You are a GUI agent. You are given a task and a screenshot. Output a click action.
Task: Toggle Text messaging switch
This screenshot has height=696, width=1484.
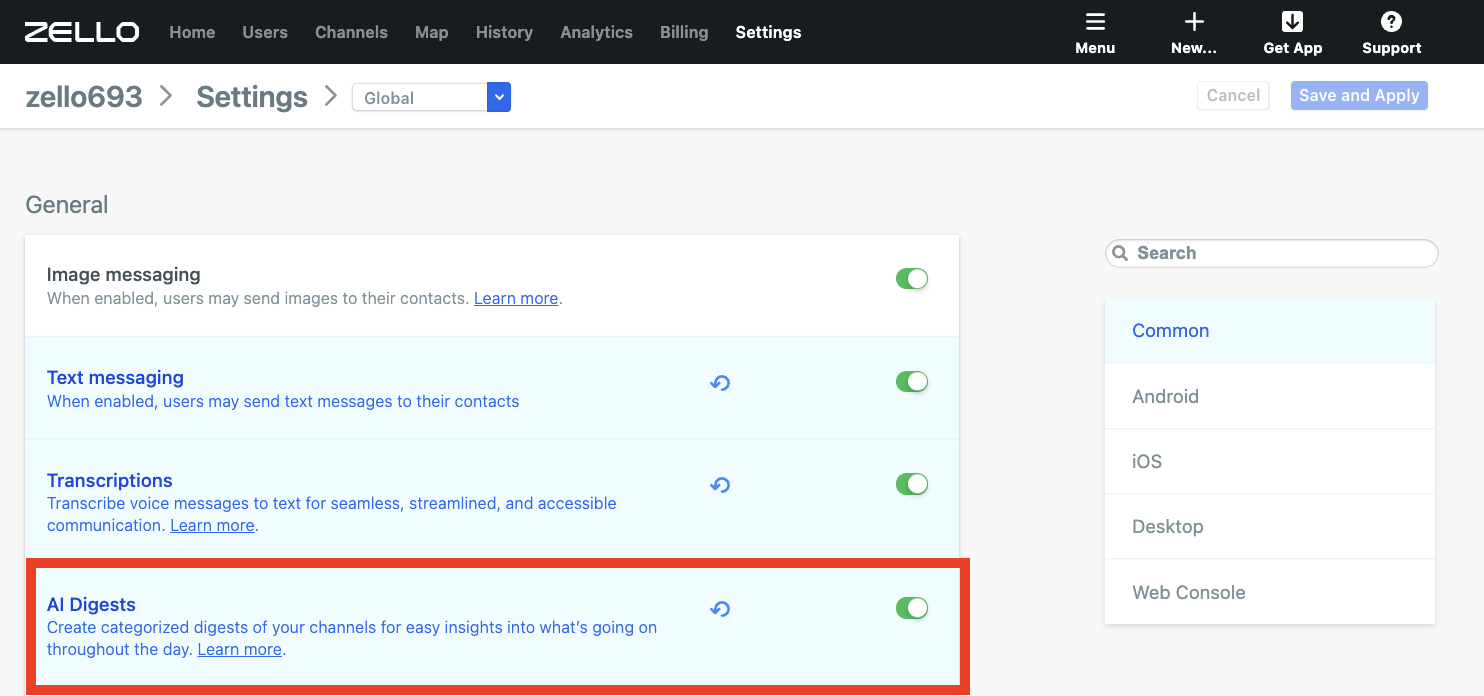pyautogui.click(x=912, y=382)
